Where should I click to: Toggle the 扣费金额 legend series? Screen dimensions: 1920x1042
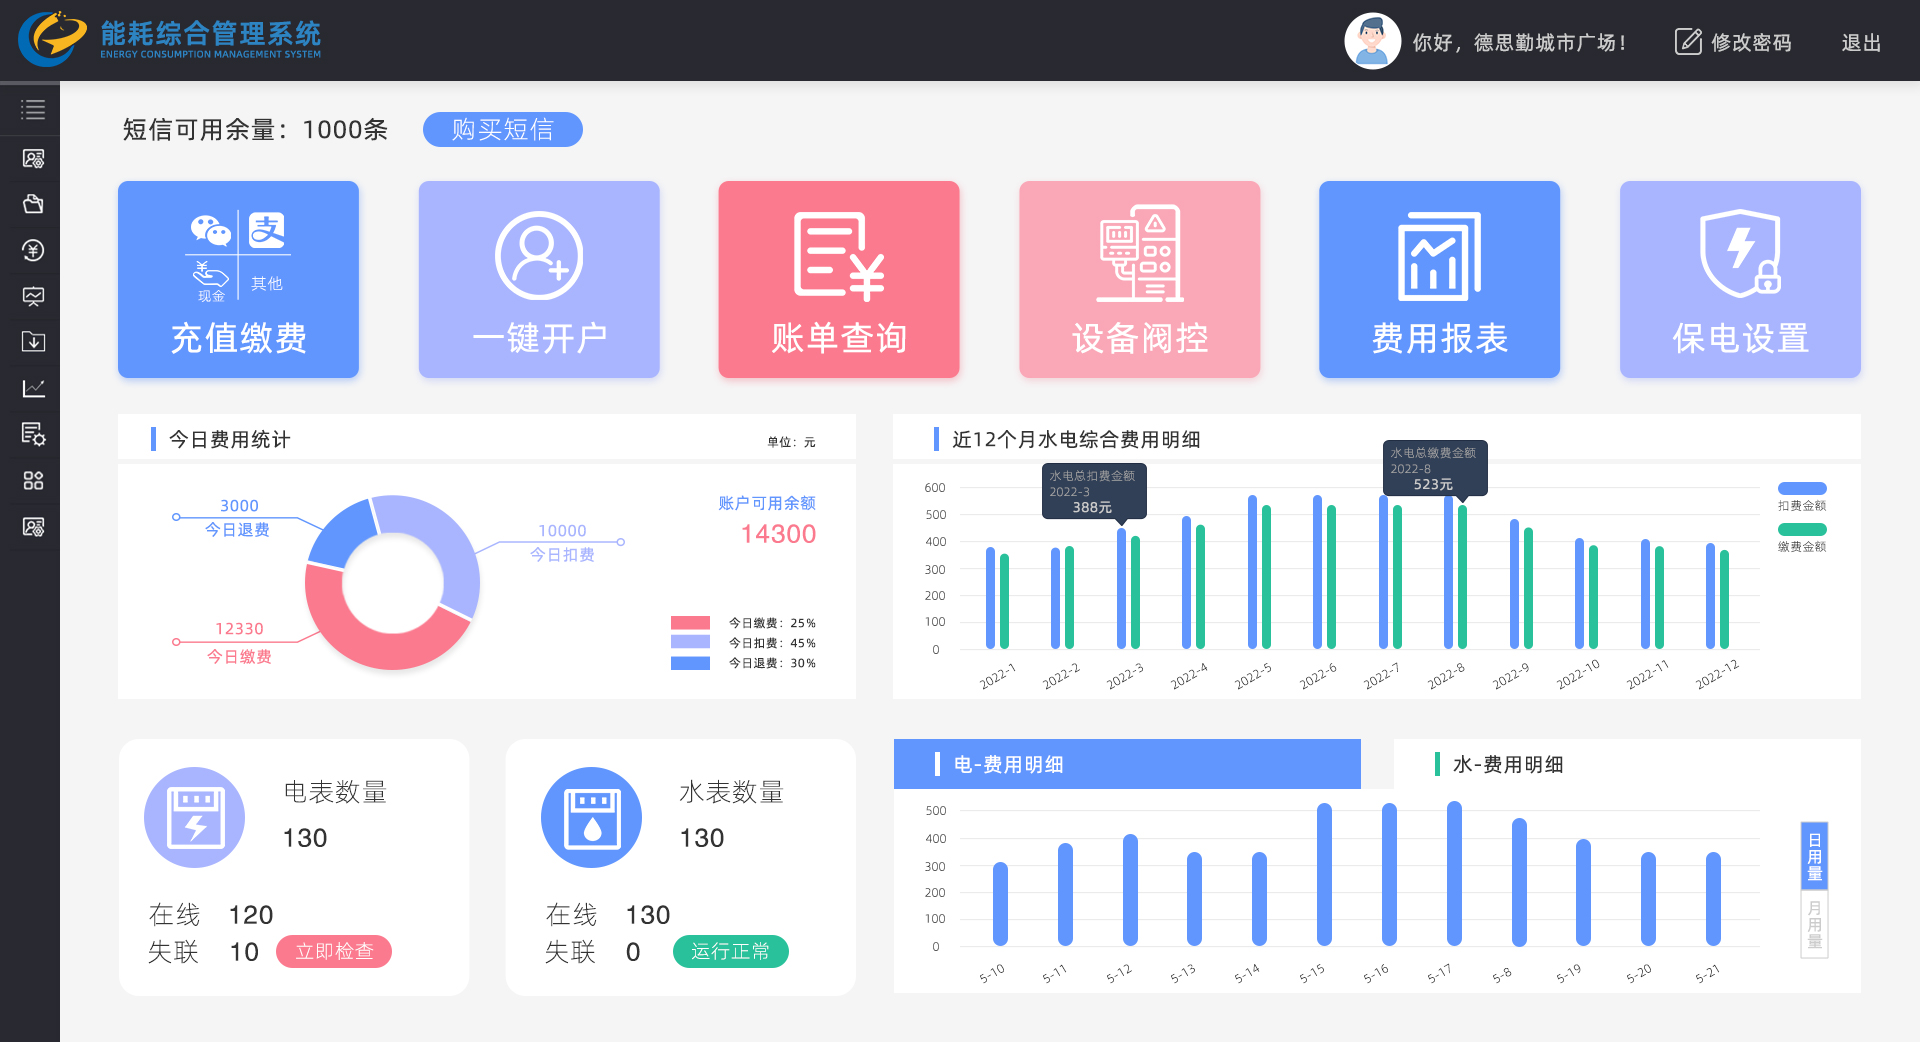point(1802,489)
